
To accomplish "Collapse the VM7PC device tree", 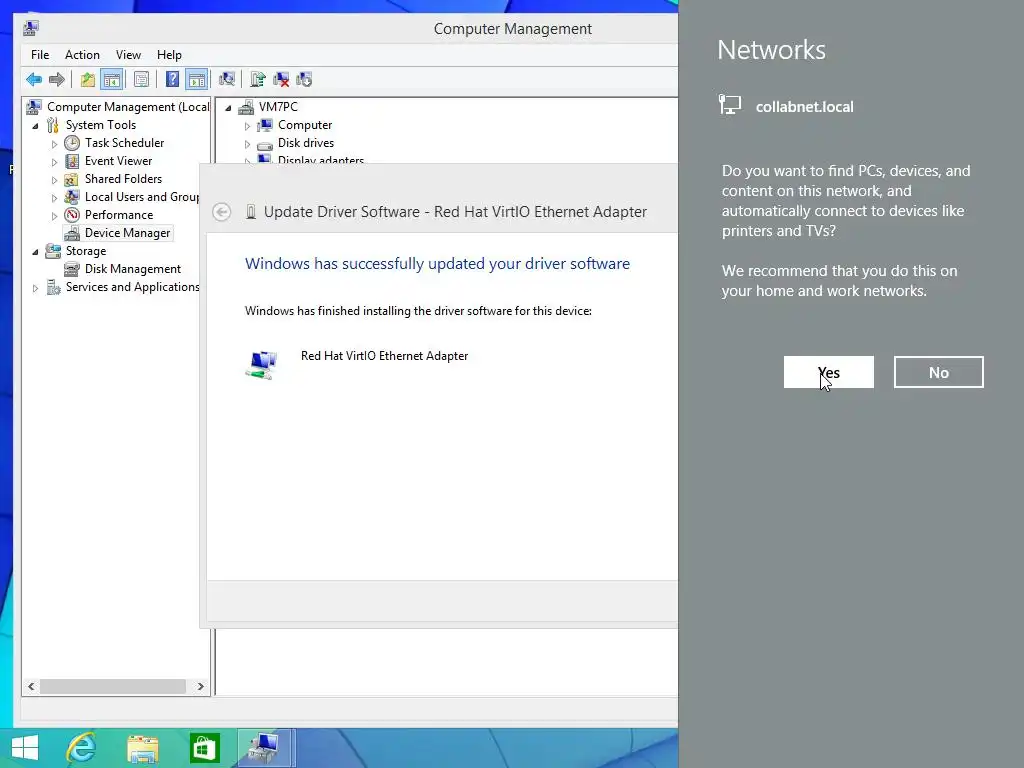I will (x=228, y=108).
